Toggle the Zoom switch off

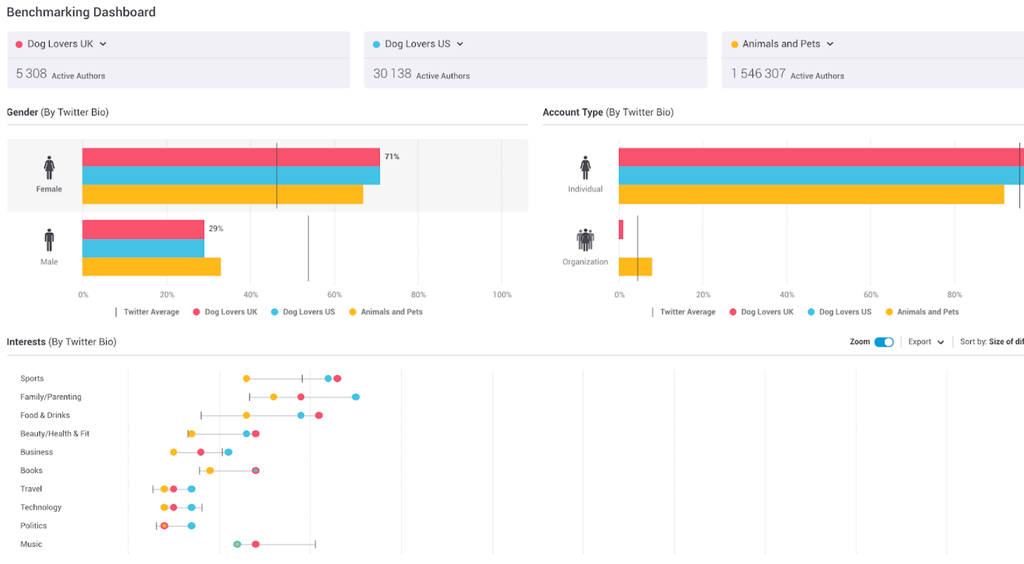pyautogui.click(x=884, y=342)
